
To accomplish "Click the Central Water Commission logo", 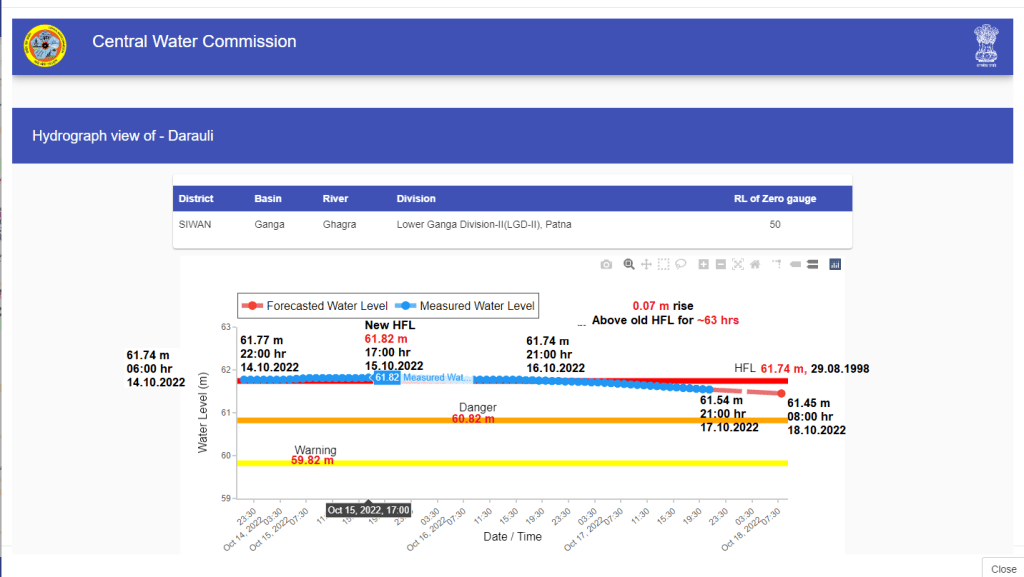I will (x=45, y=45).
